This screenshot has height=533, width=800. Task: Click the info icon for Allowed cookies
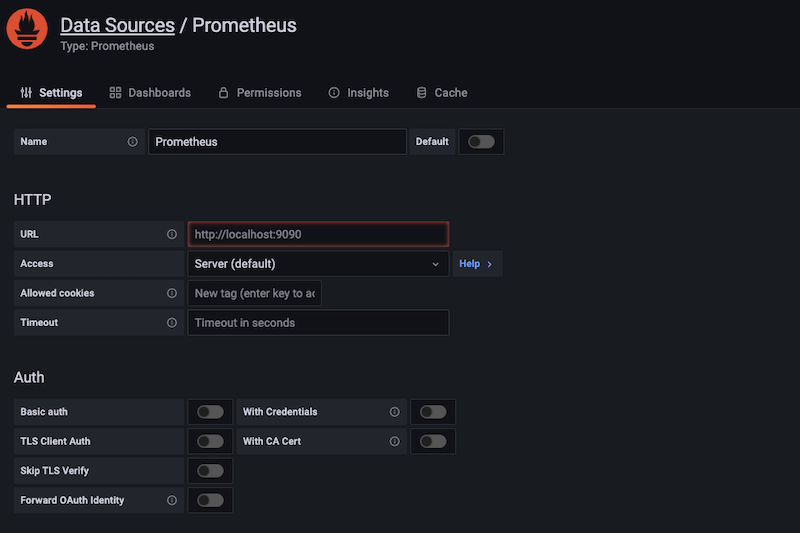(x=172, y=293)
